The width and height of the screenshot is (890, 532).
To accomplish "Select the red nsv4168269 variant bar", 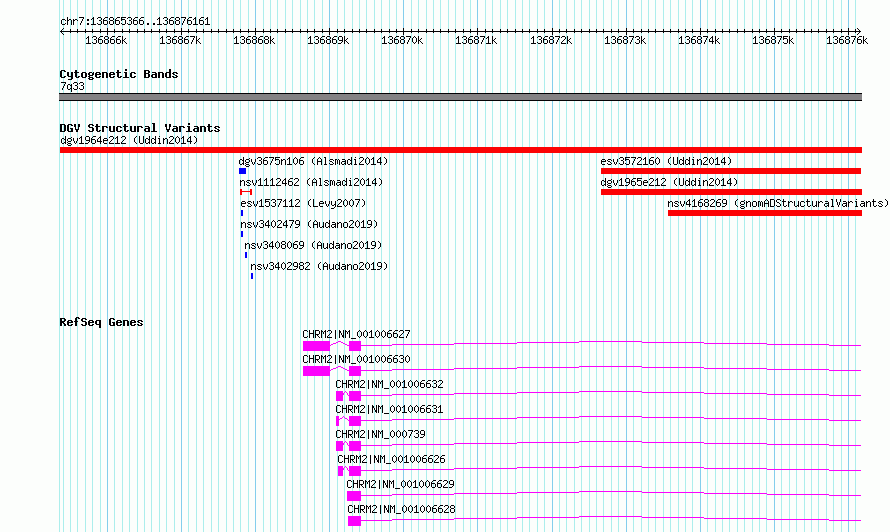I will pyautogui.click(x=765, y=213).
